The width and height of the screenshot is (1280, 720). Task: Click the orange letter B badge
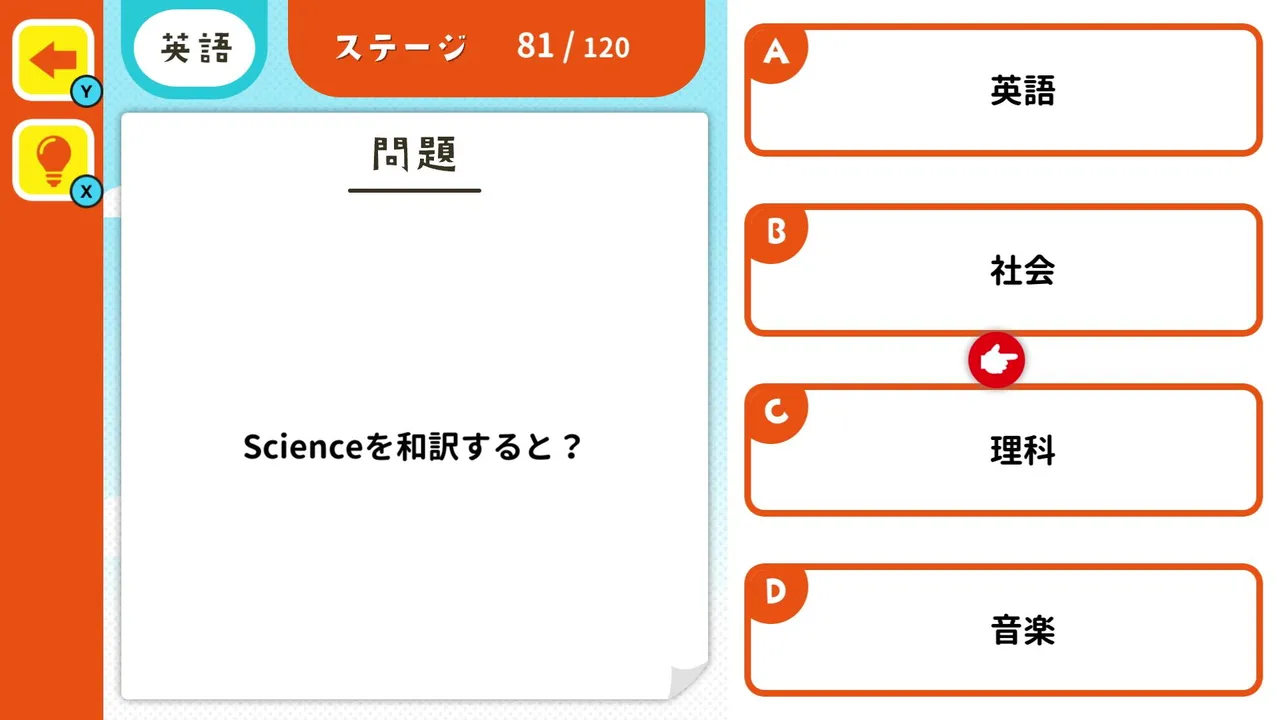click(x=776, y=233)
